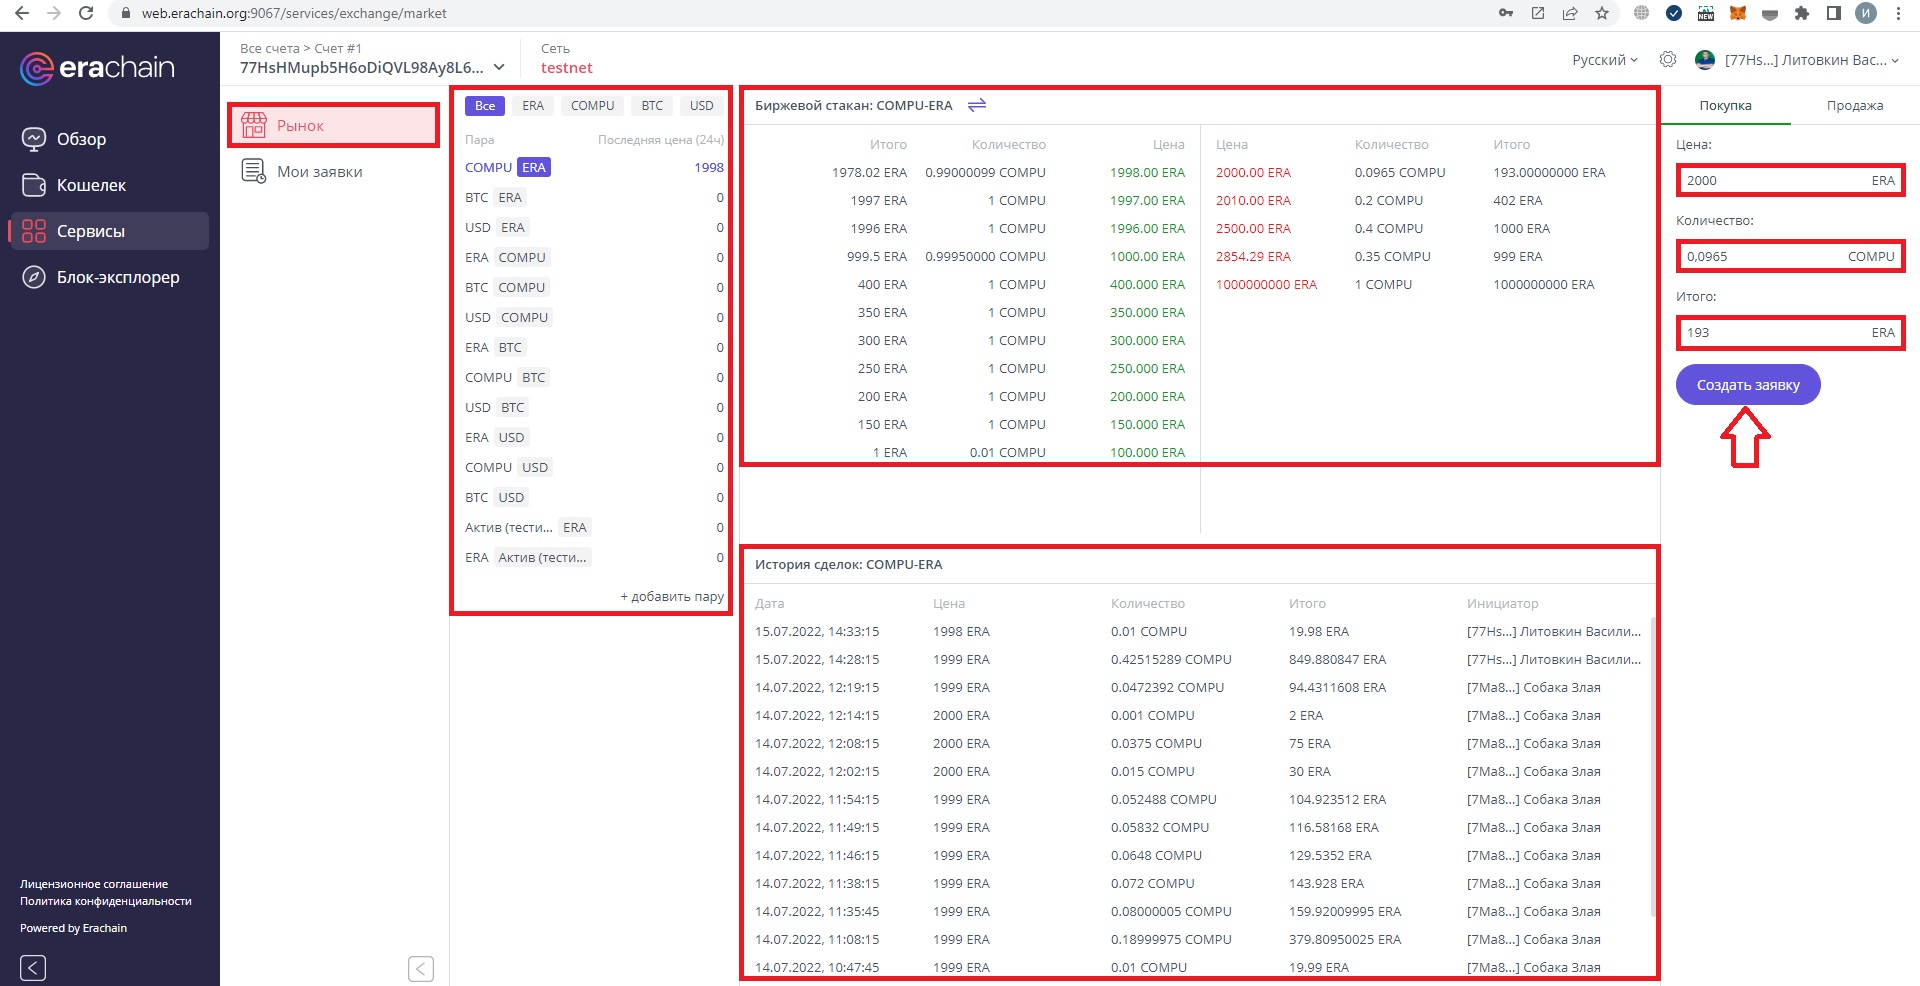Image resolution: width=1920 pixels, height=986 pixels.
Task: Click the Создать заявку button
Action: click(1747, 385)
